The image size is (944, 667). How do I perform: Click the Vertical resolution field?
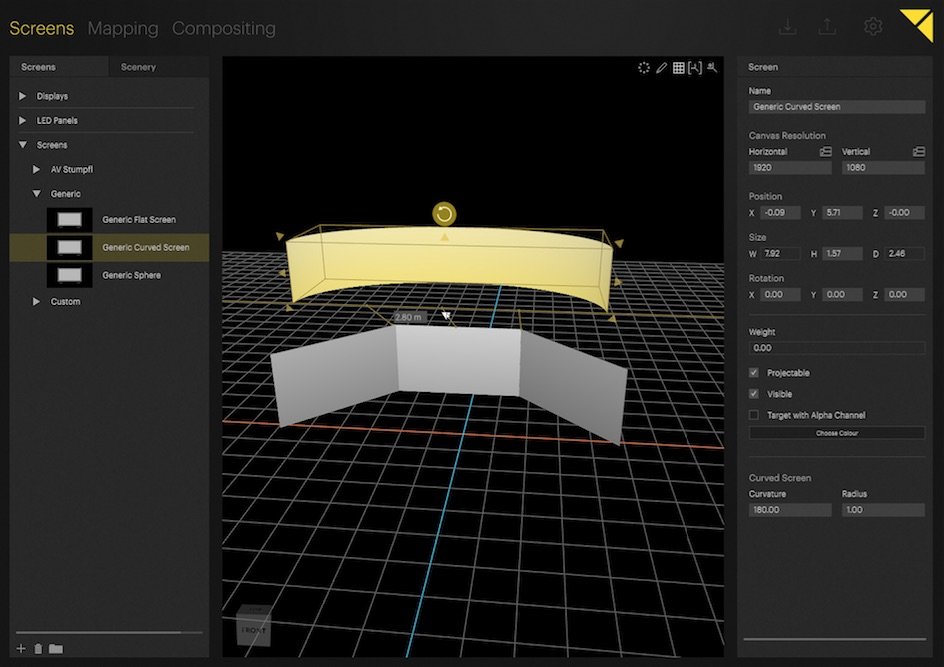click(883, 168)
